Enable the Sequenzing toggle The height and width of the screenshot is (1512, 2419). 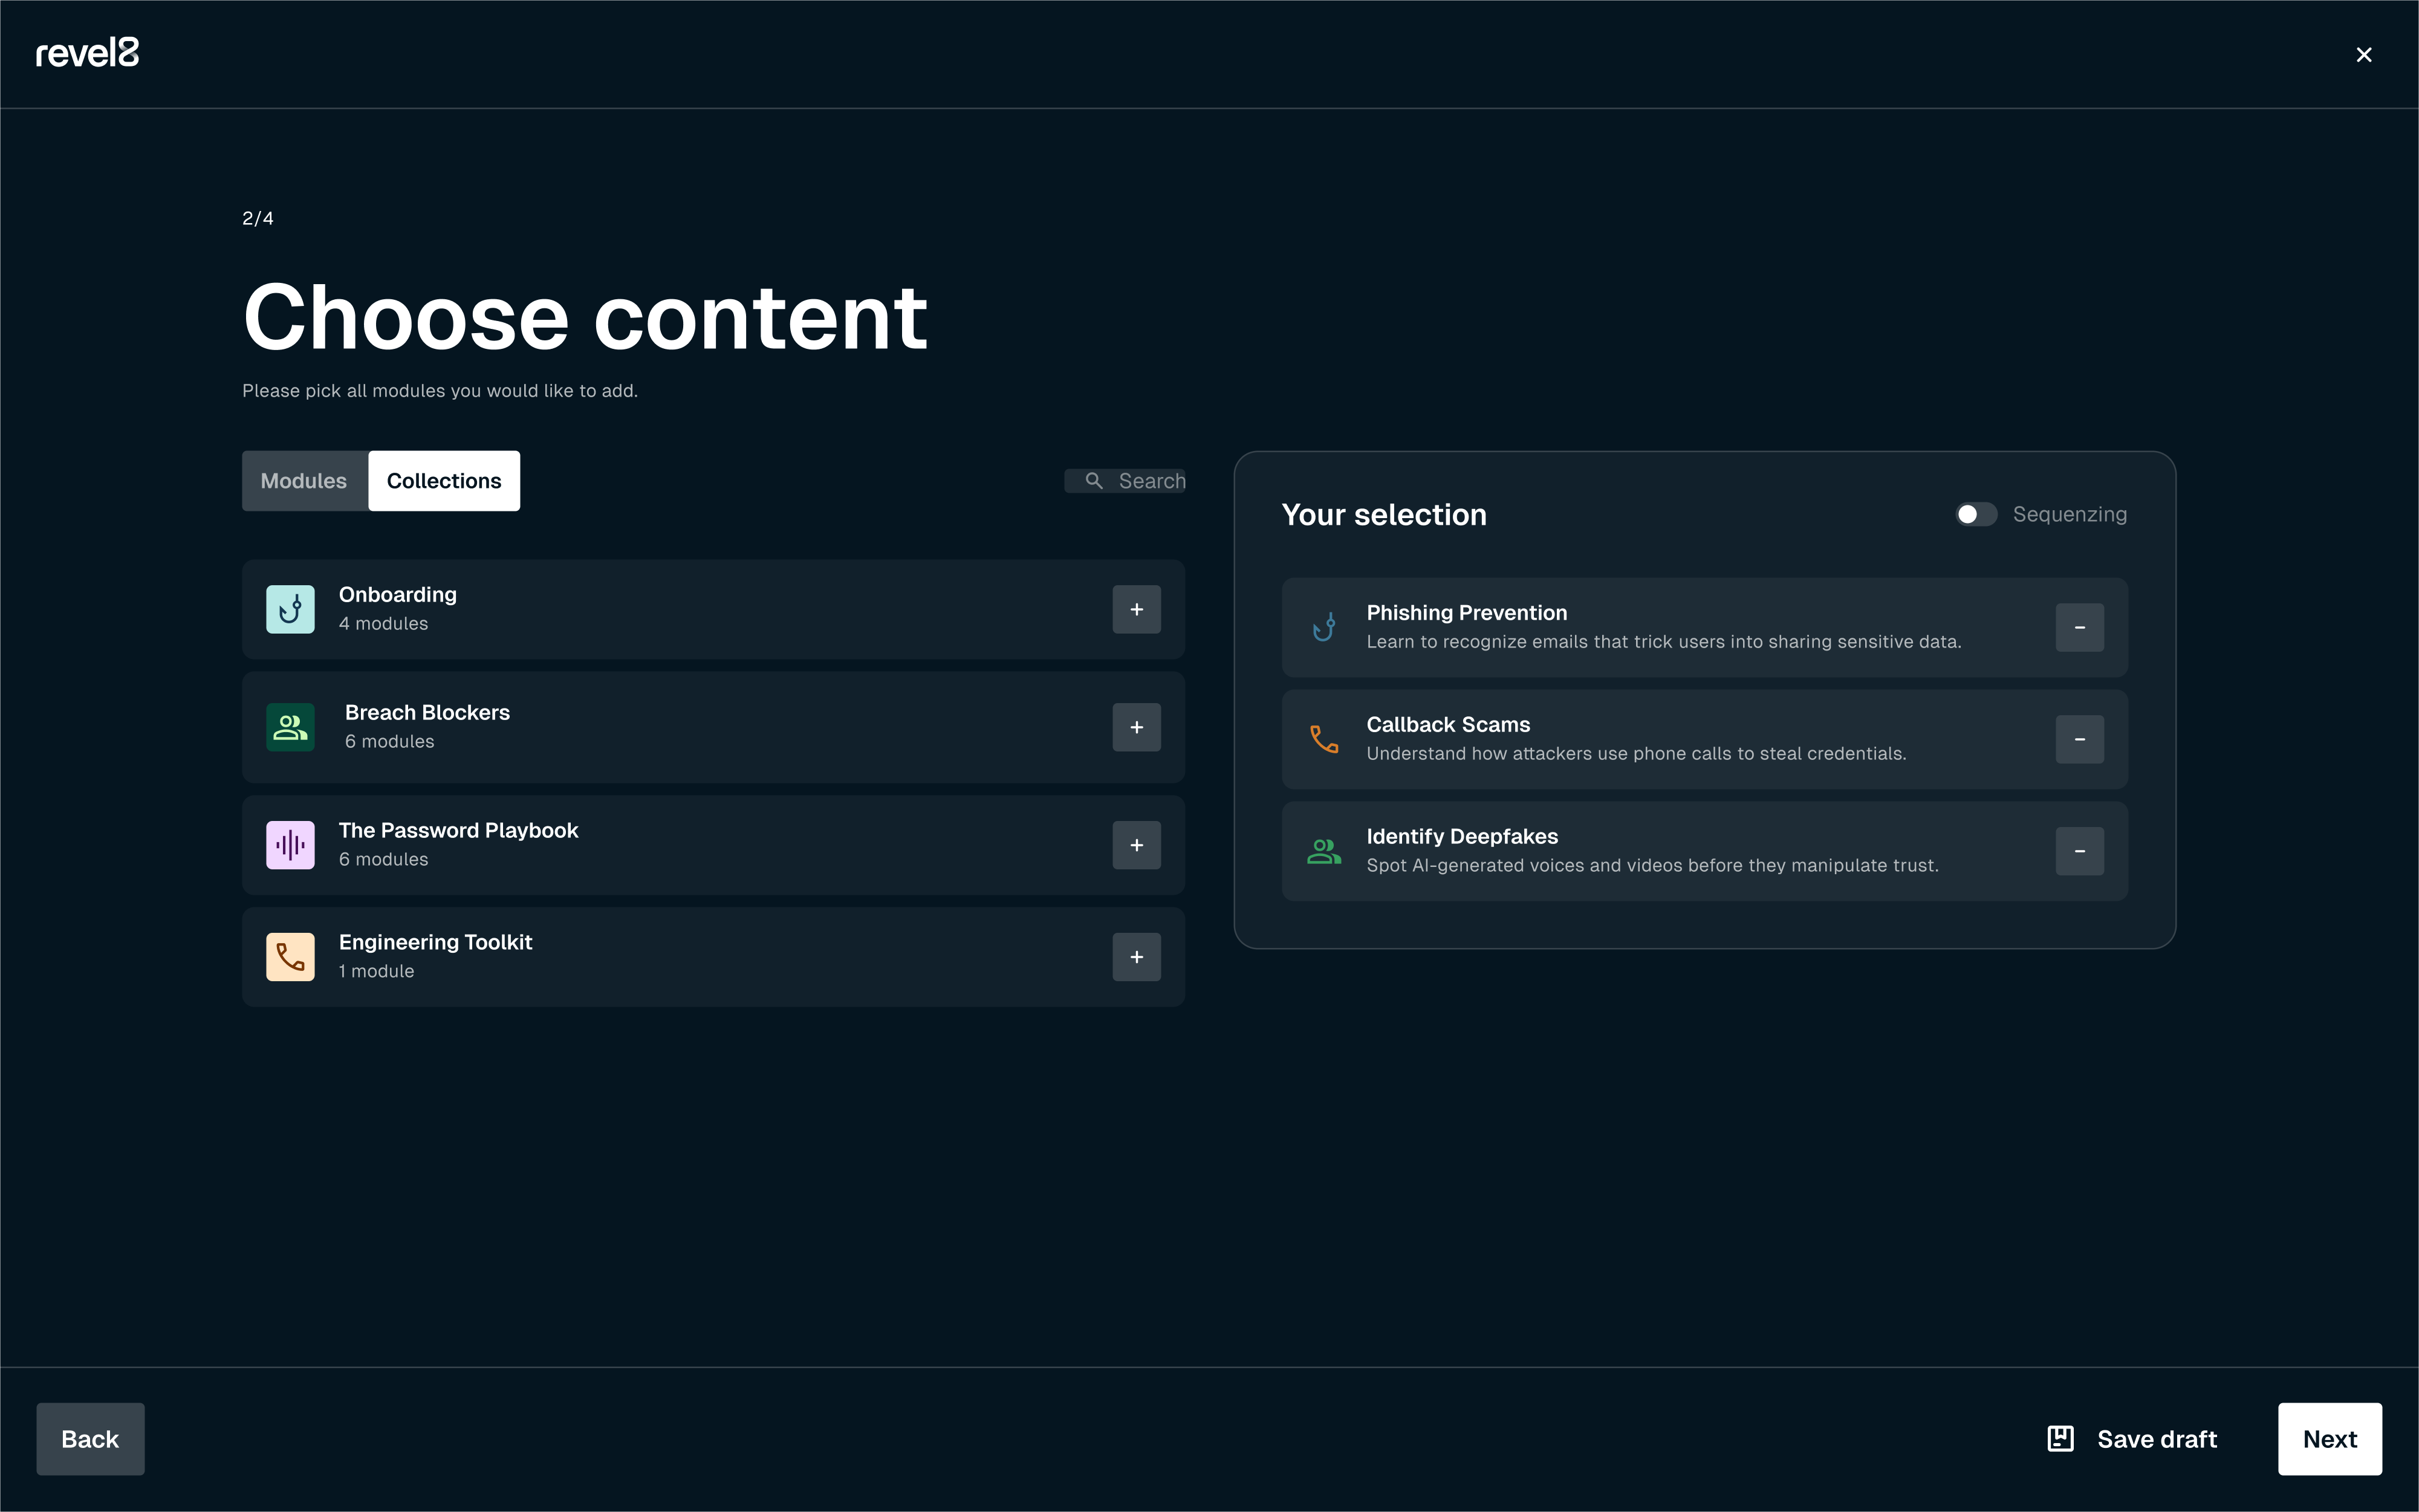(1976, 514)
